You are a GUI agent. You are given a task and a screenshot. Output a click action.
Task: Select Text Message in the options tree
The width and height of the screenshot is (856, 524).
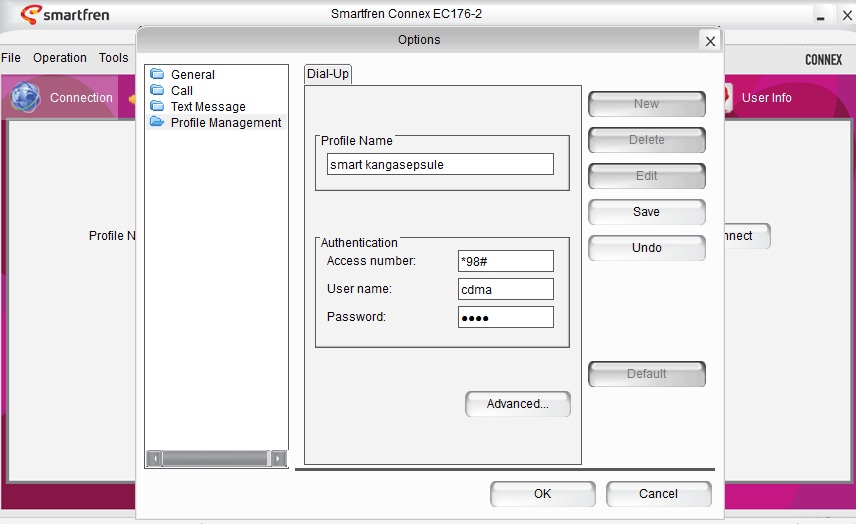click(208, 106)
